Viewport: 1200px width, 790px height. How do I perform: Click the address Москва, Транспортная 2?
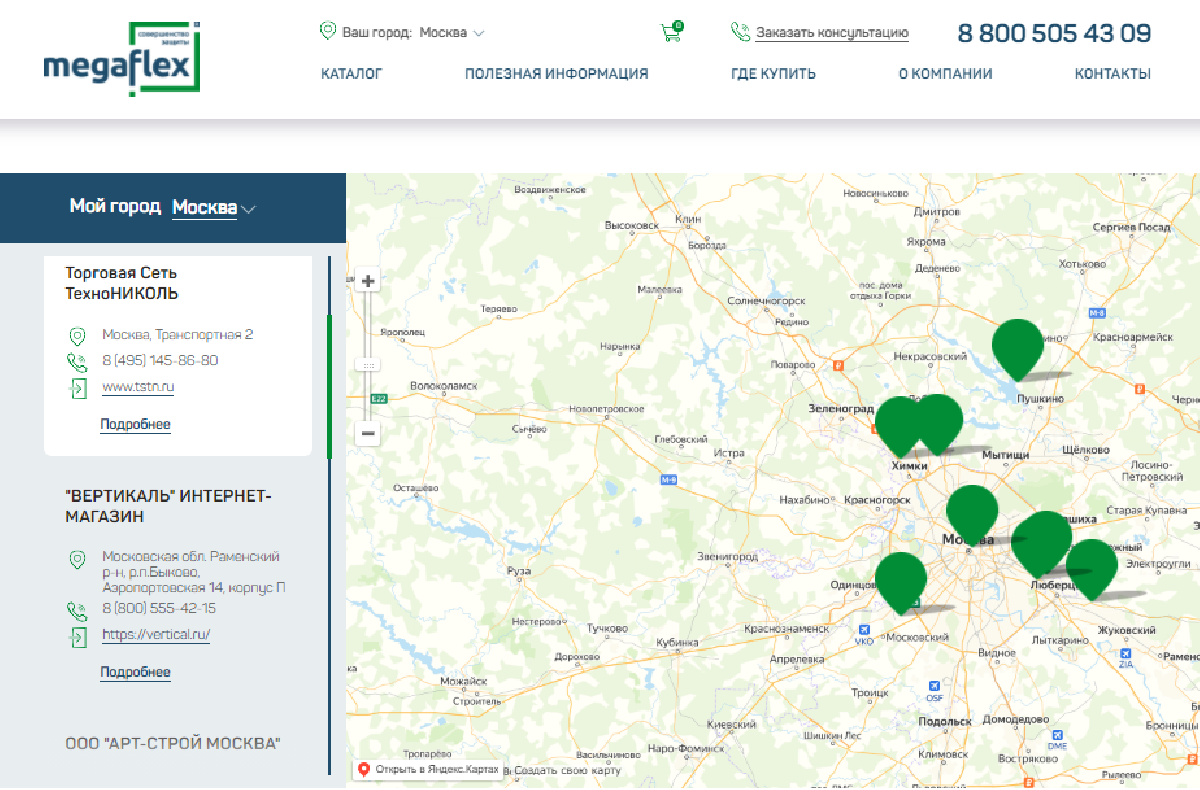coord(178,335)
